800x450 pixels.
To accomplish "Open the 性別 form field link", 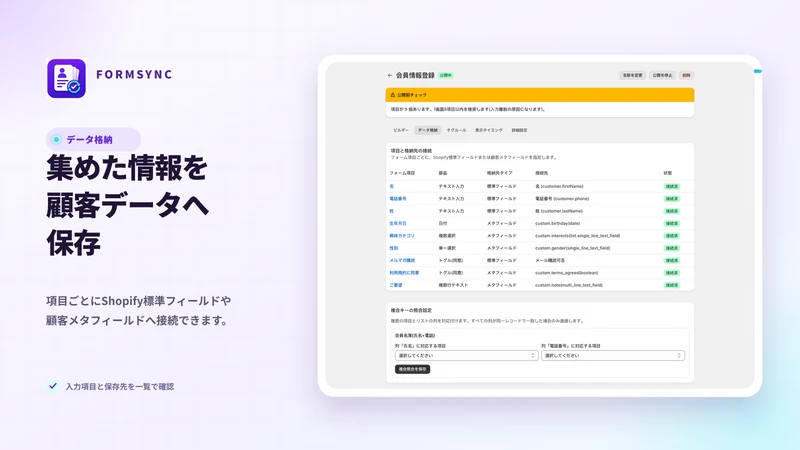I will [x=393, y=248].
